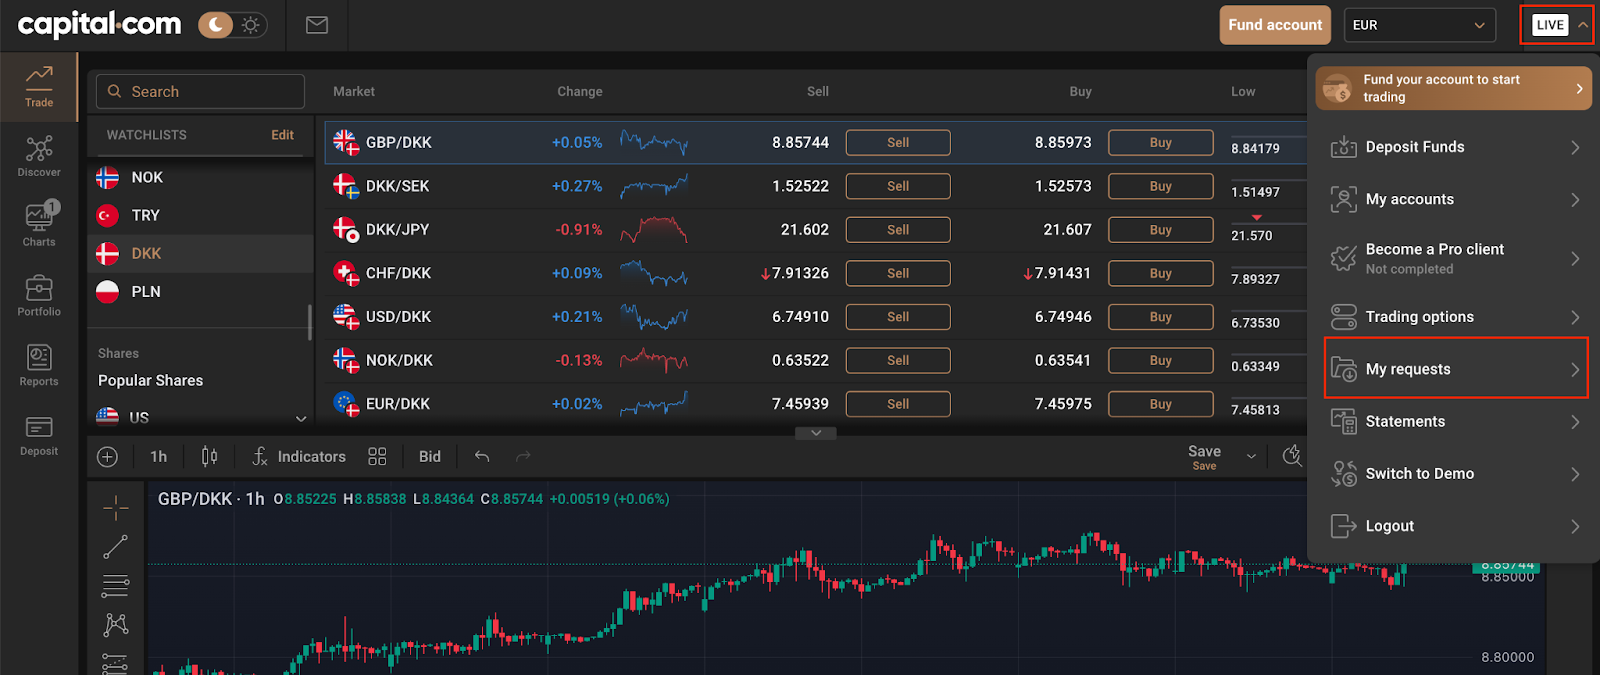Click the market Search field

coord(200,91)
